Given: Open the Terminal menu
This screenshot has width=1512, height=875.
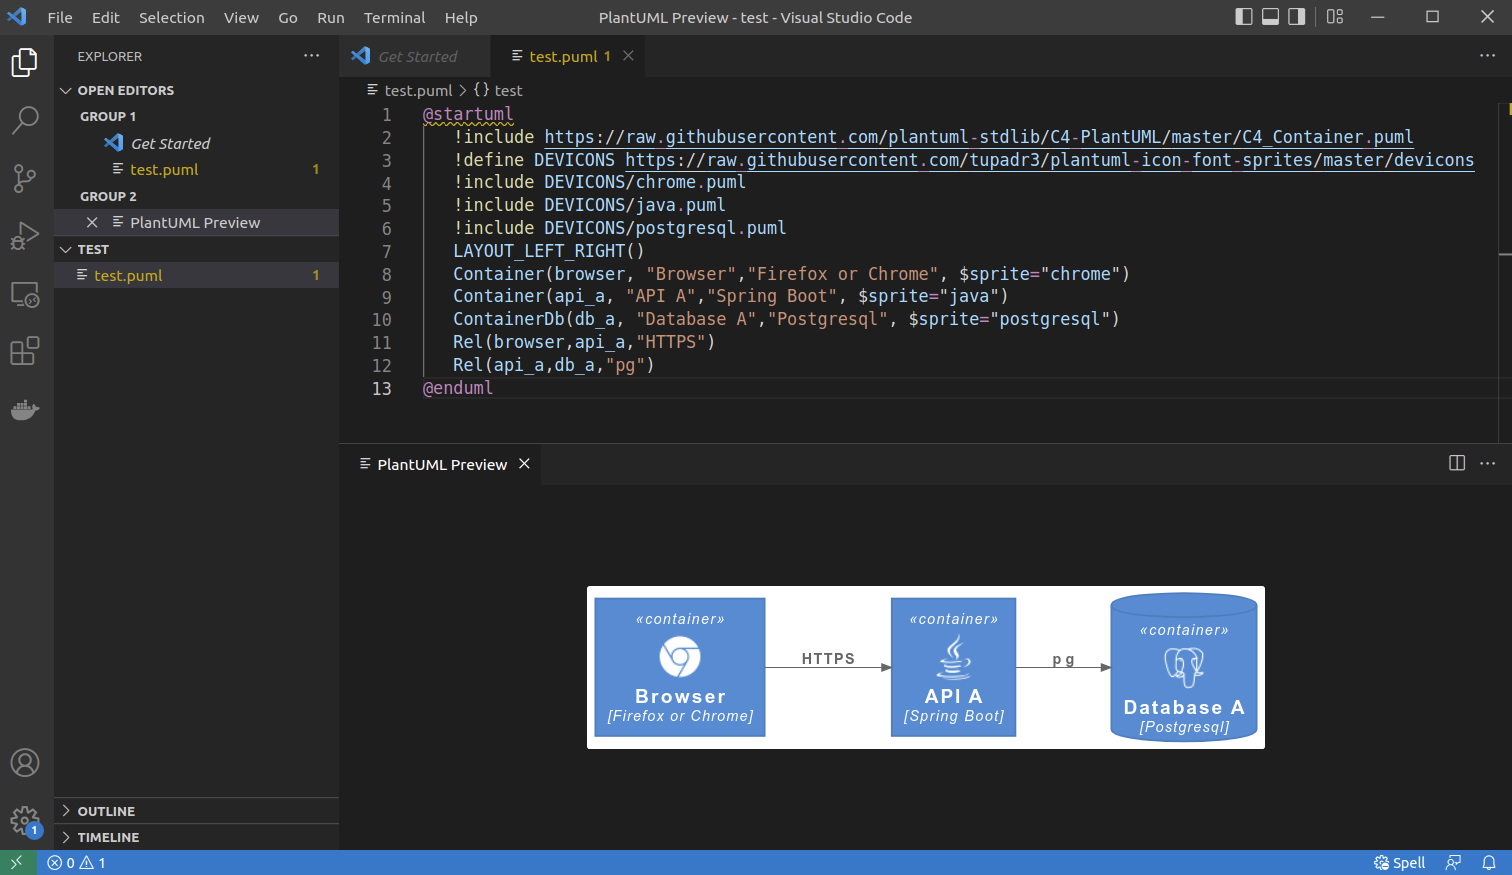Looking at the screenshot, I should point(394,17).
